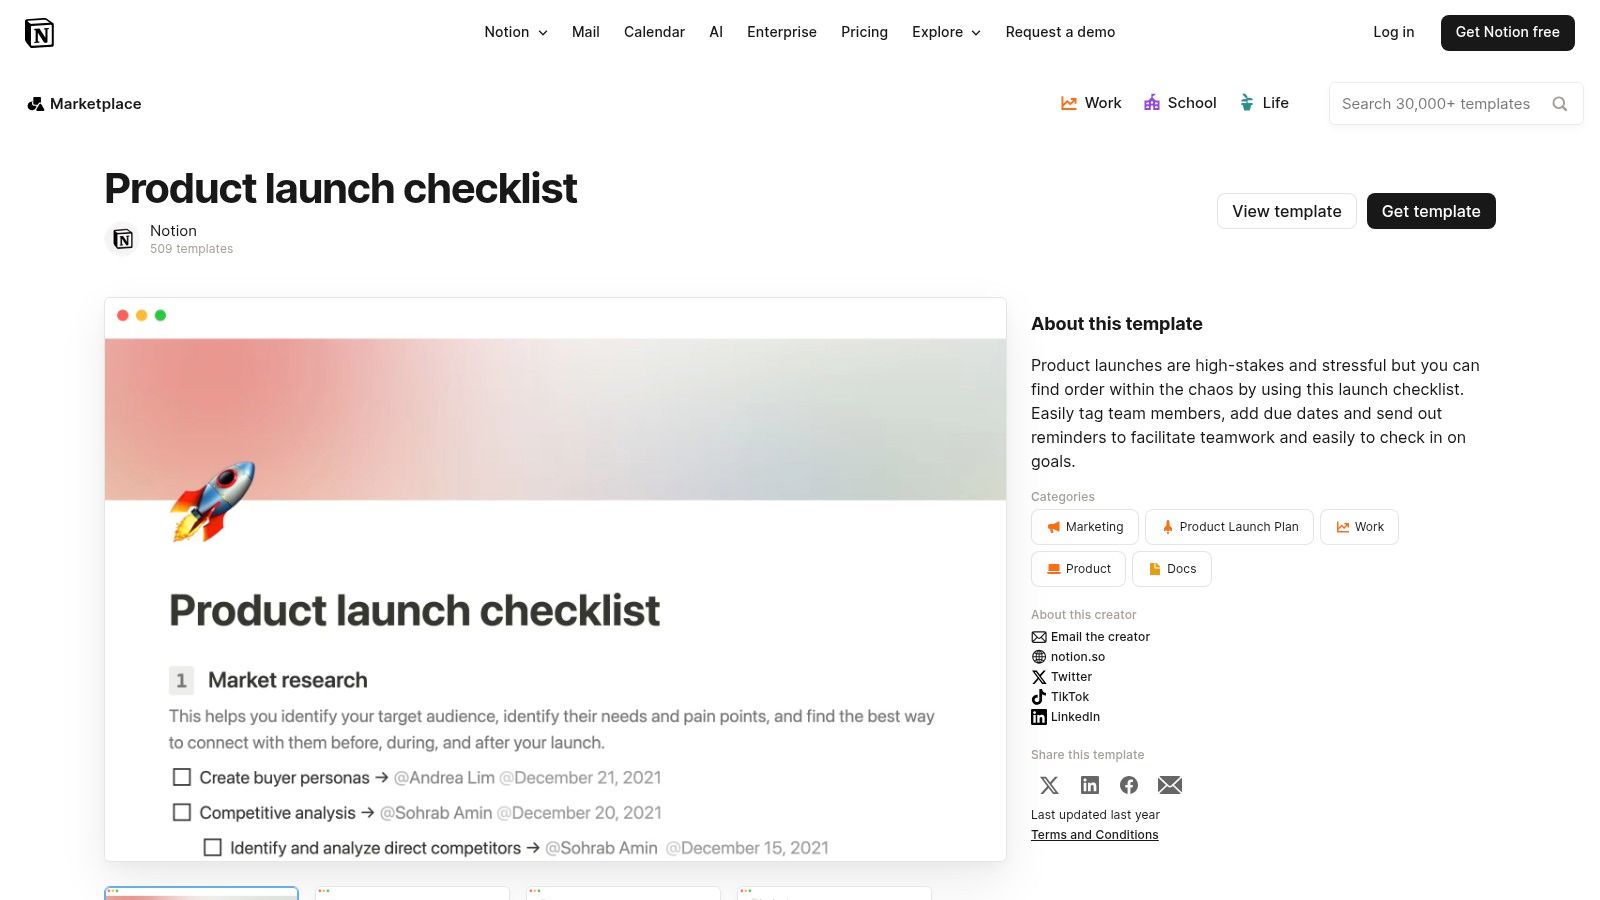Share the template via the email icon
This screenshot has width=1600, height=900.
coord(1170,785)
